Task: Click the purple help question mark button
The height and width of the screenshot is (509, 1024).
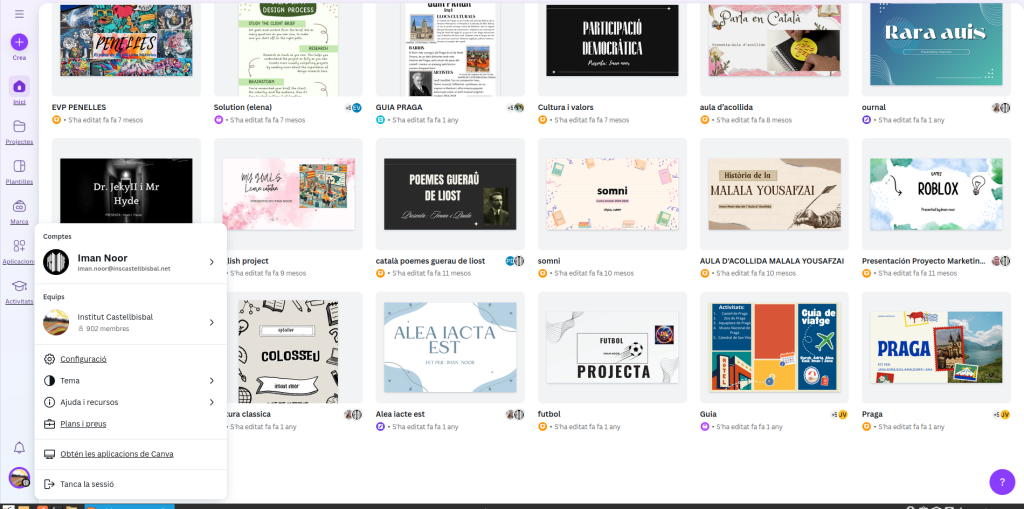Action: point(1001,482)
